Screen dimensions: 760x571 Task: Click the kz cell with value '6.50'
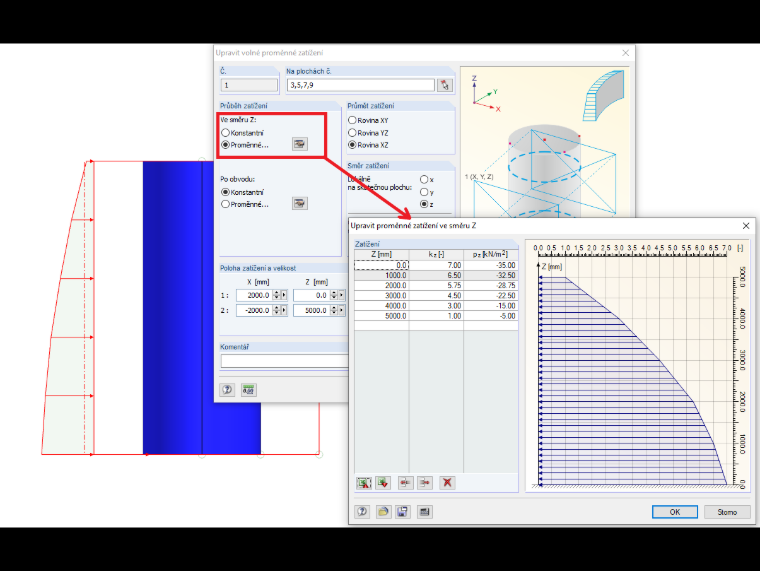[x=436, y=275]
